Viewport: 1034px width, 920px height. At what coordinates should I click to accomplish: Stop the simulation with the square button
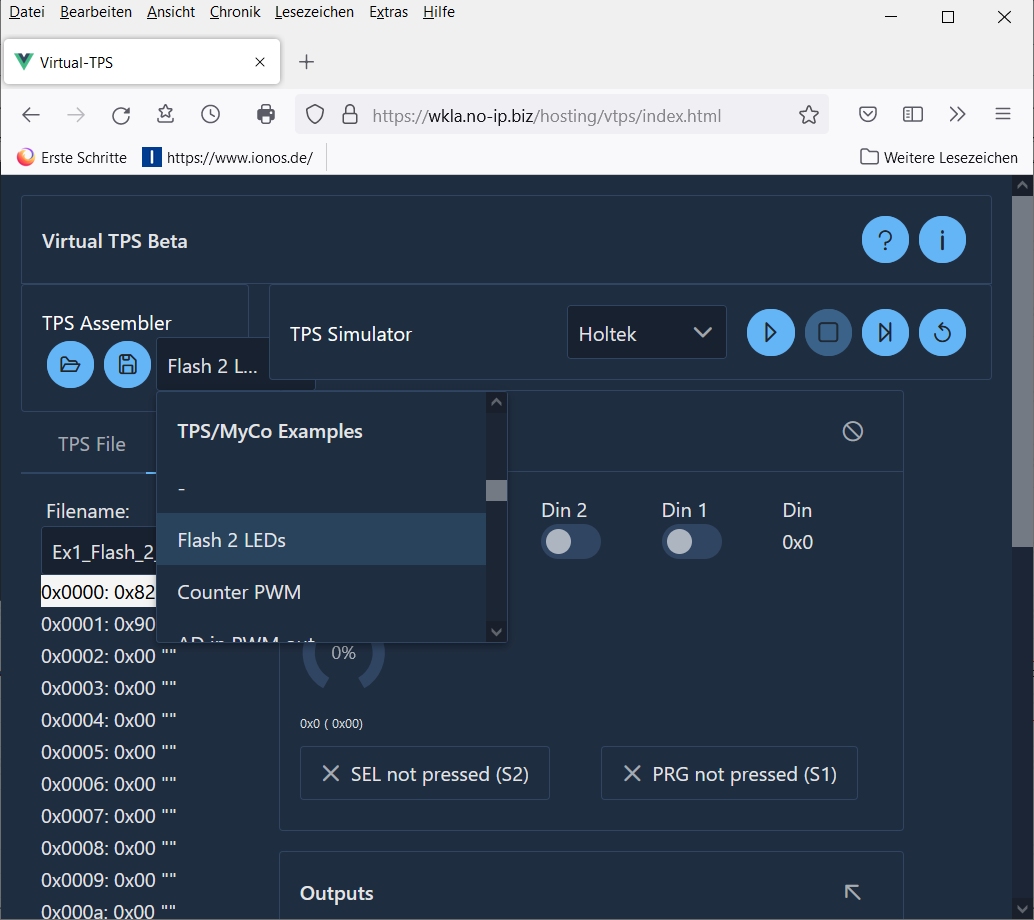828,333
